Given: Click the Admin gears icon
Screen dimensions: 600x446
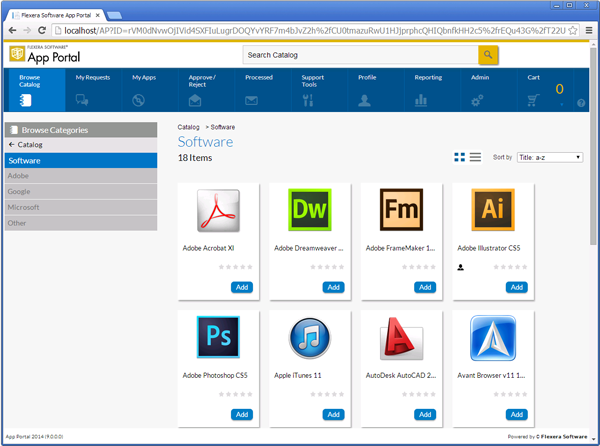Looking at the screenshot, I should coord(477,101).
